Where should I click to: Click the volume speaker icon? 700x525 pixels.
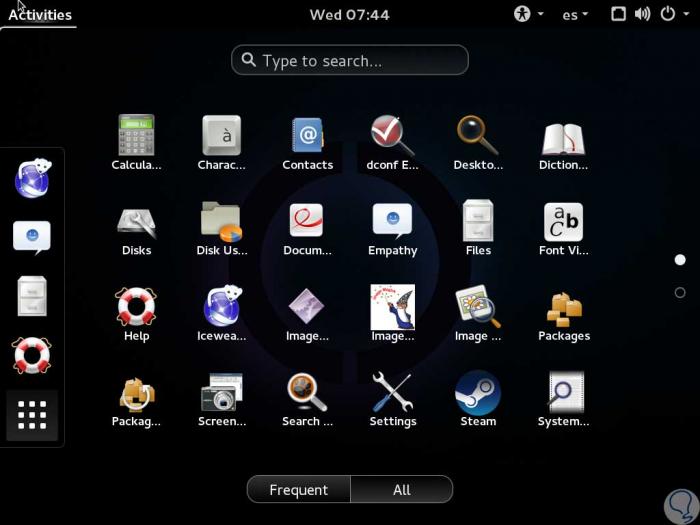pos(642,14)
